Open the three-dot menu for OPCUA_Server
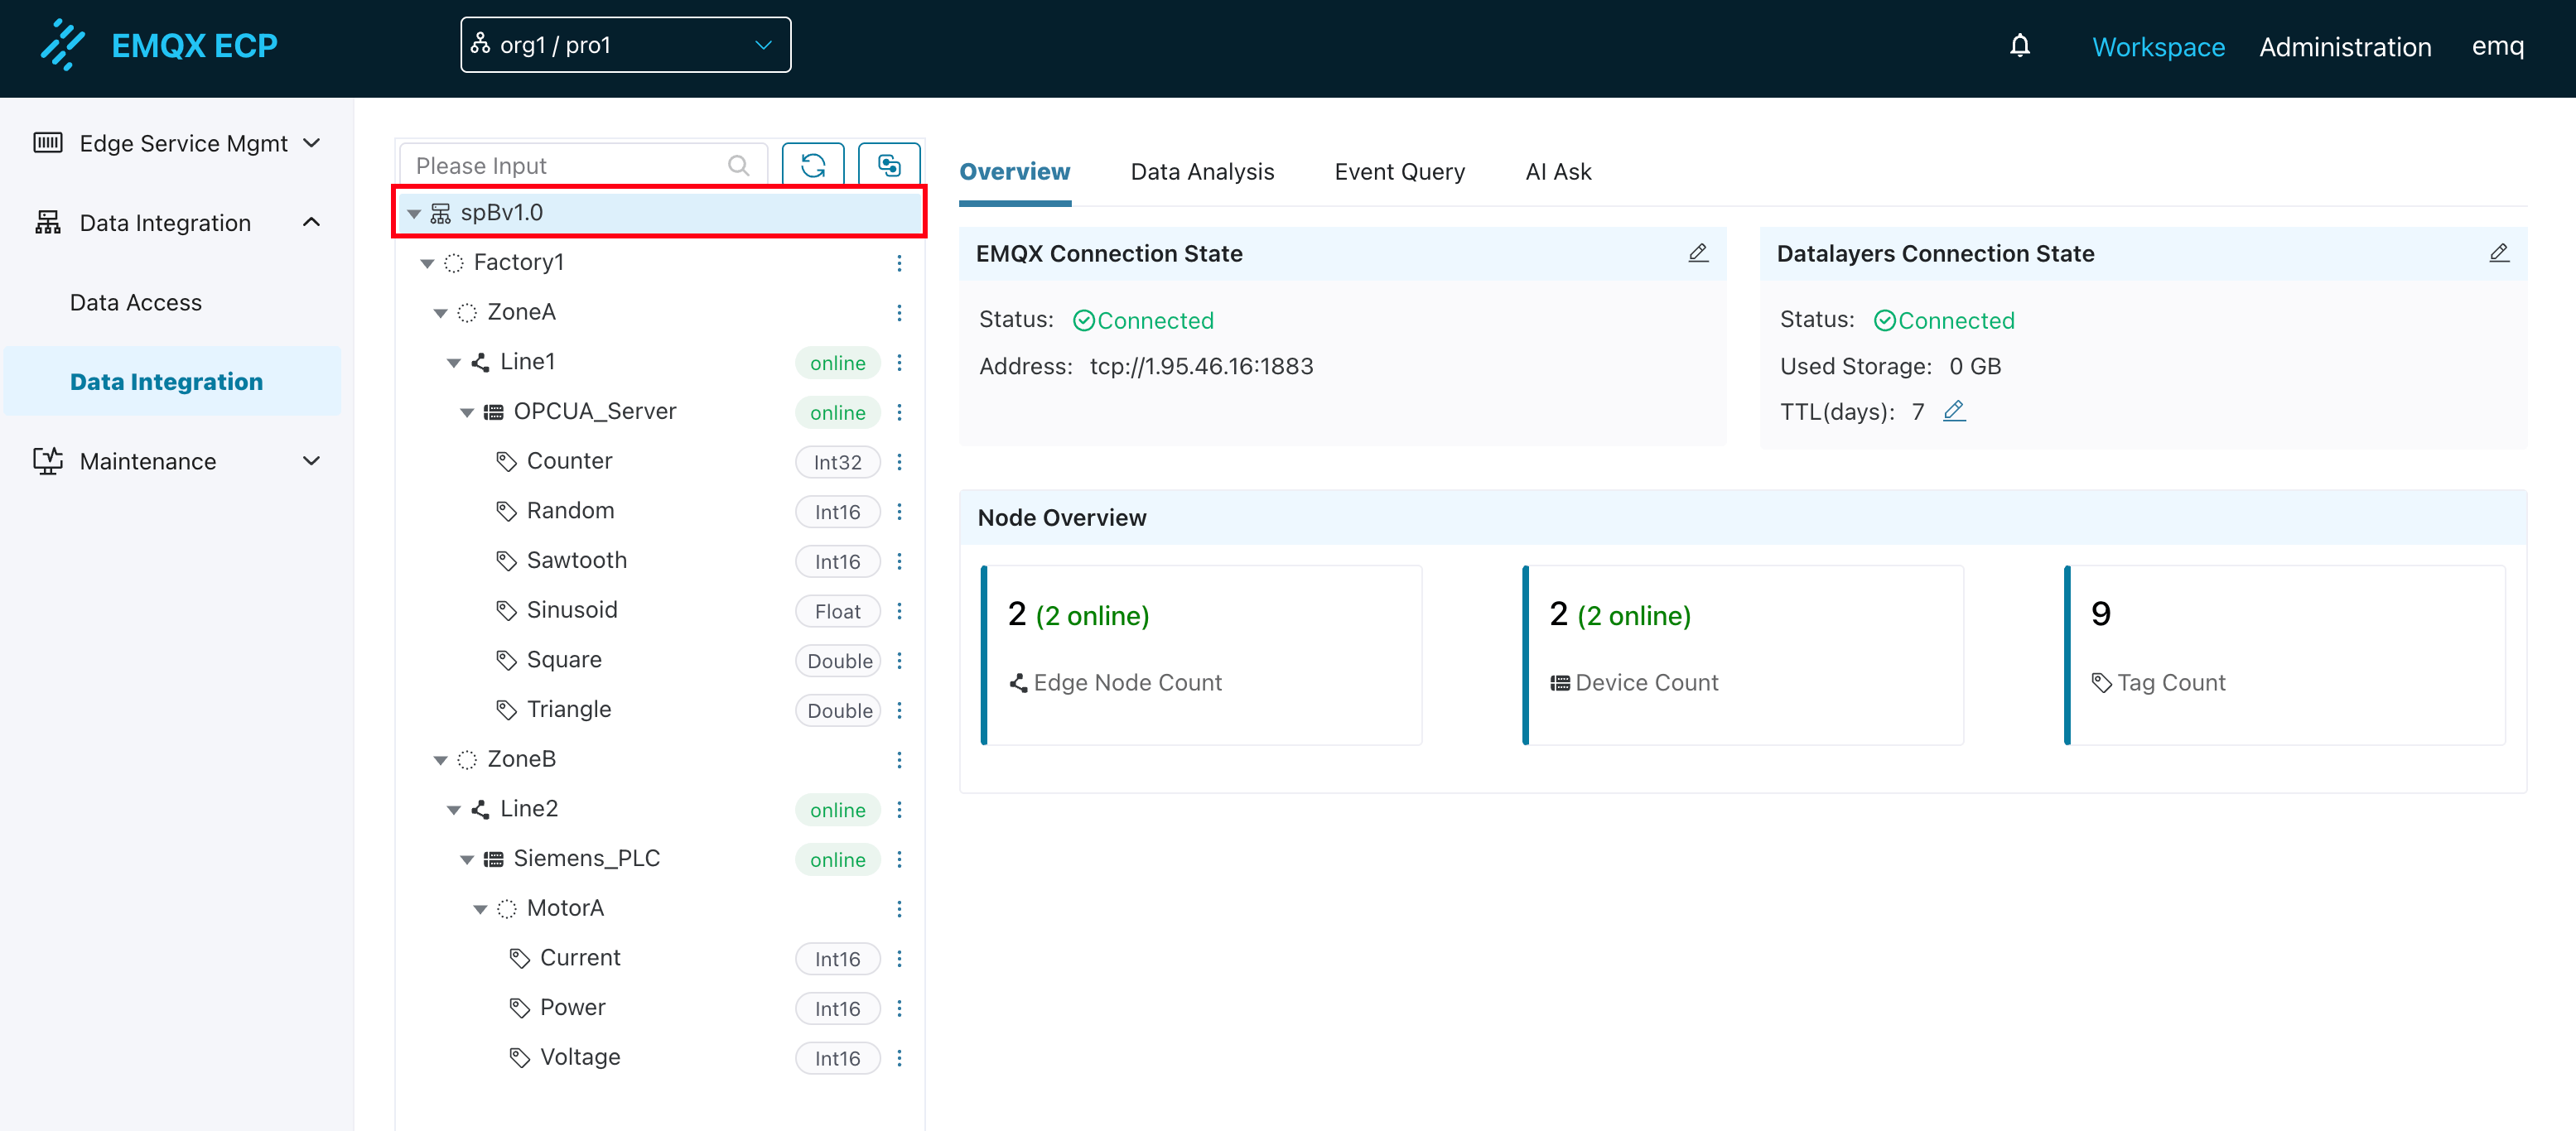 (899, 412)
